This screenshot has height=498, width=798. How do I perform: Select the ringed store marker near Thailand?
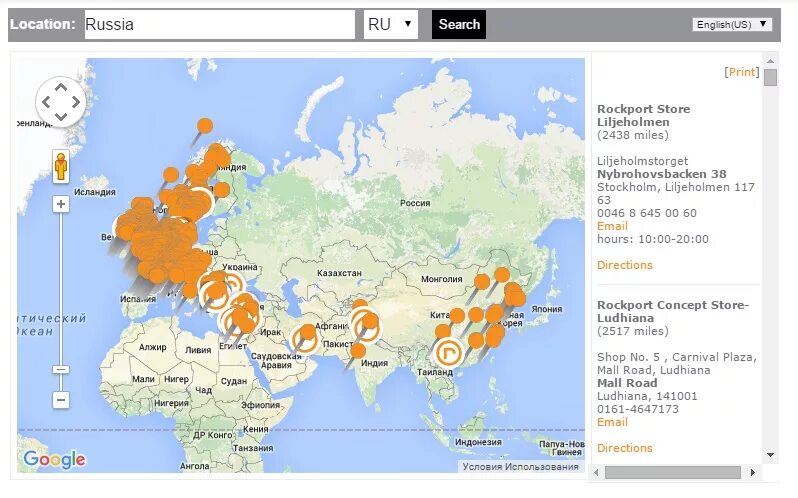click(x=449, y=352)
